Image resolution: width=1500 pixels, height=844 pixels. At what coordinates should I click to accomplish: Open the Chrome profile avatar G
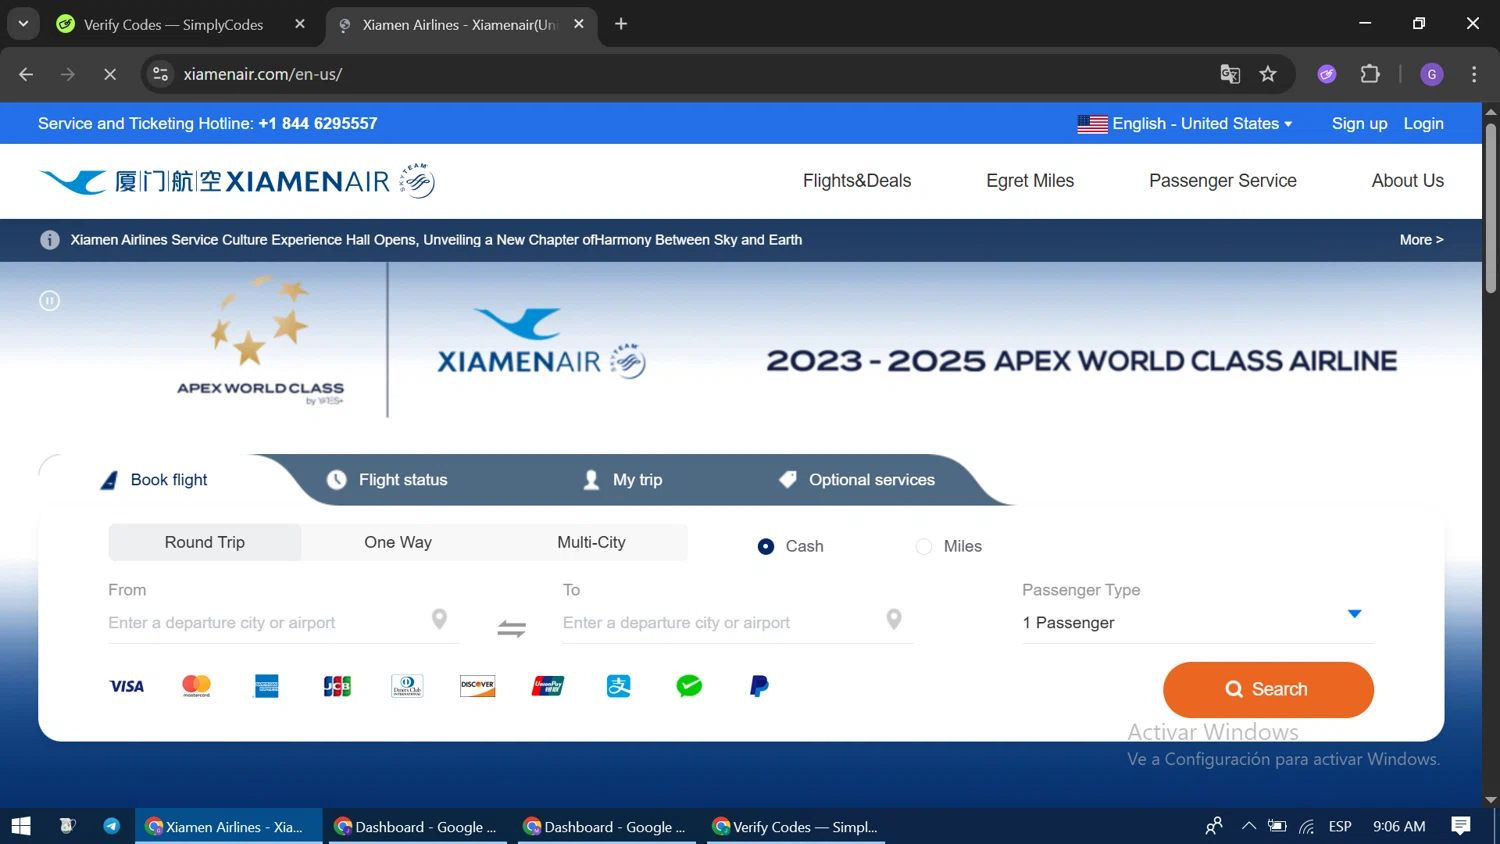point(1432,74)
